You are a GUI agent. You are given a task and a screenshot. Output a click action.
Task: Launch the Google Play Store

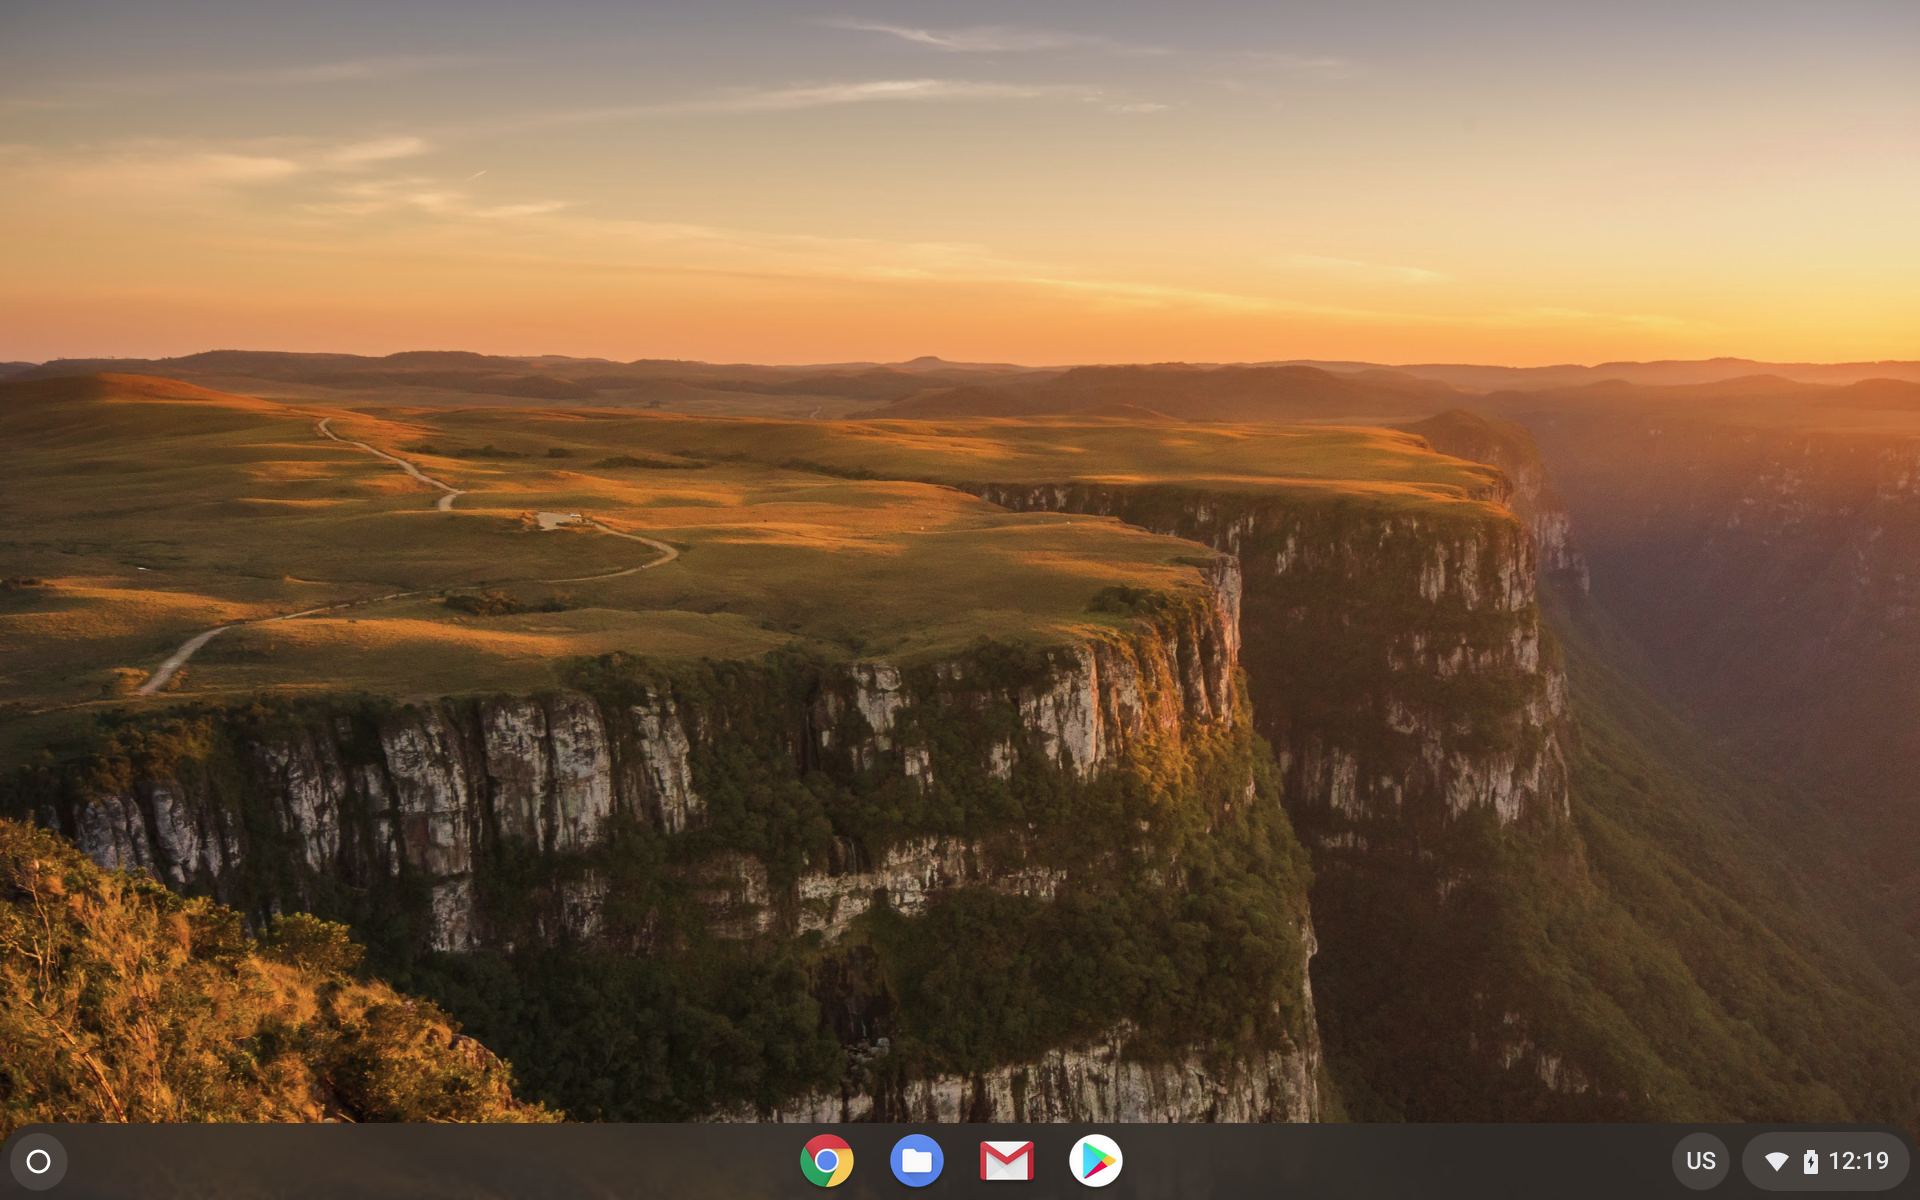pos(1096,1161)
